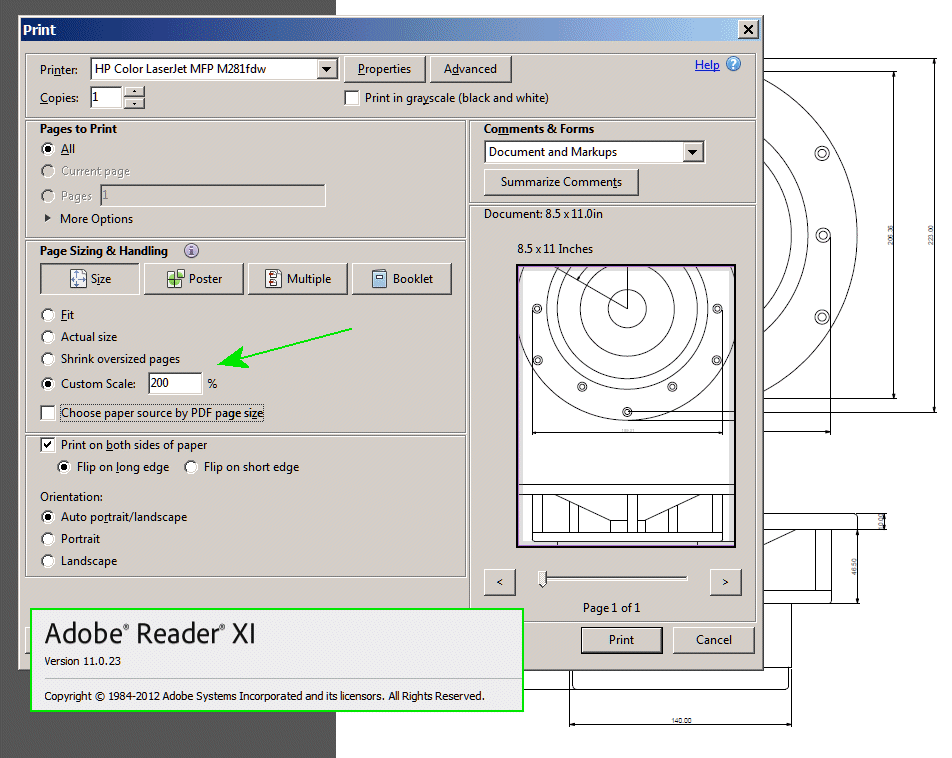Select the All pages radio button
The image size is (952, 758).
[48, 149]
